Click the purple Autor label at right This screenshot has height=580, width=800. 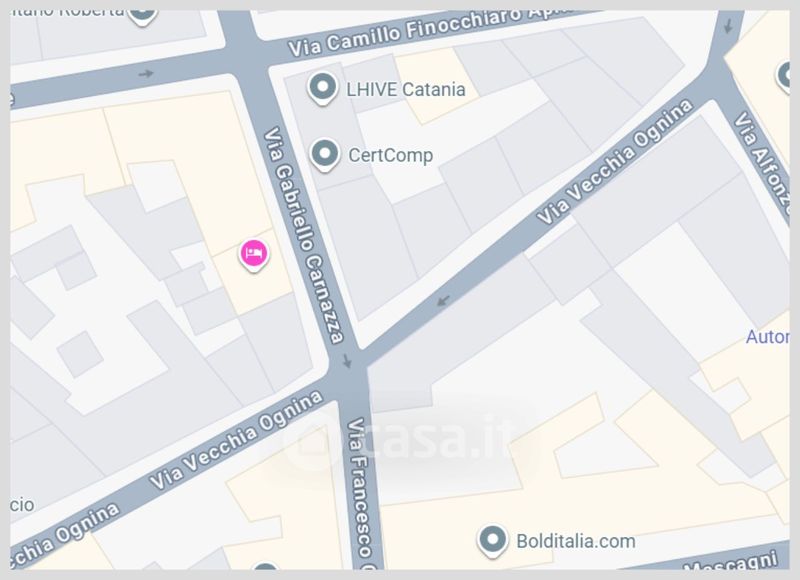click(767, 337)
